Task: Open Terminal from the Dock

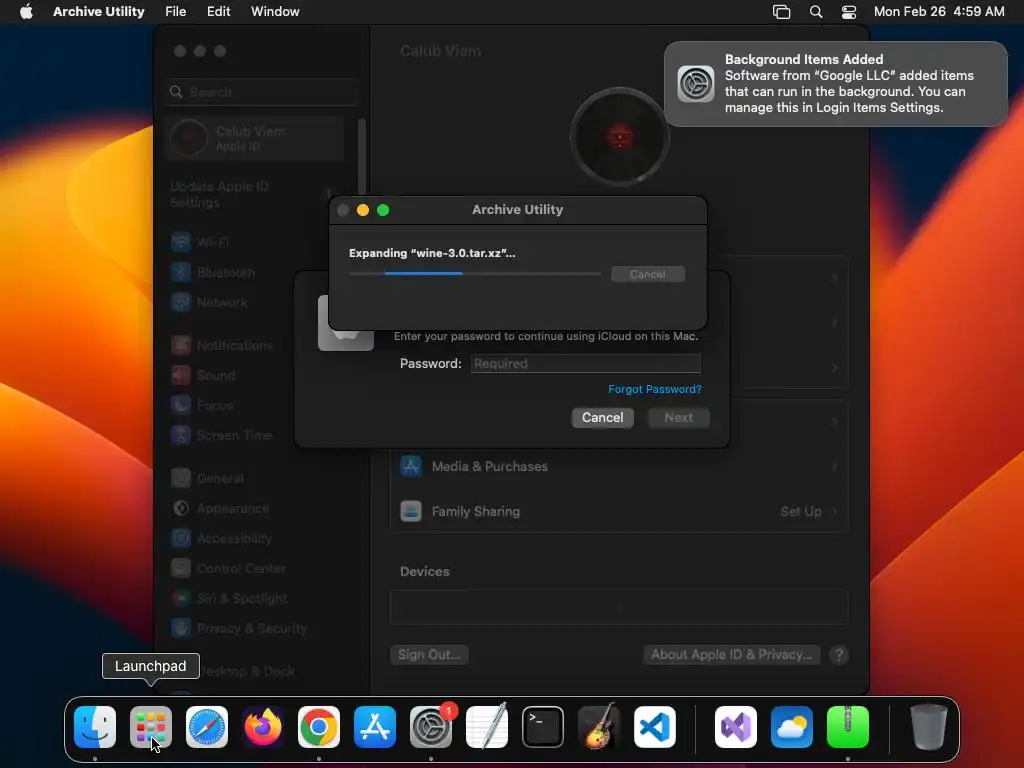Action: (543, 727)
